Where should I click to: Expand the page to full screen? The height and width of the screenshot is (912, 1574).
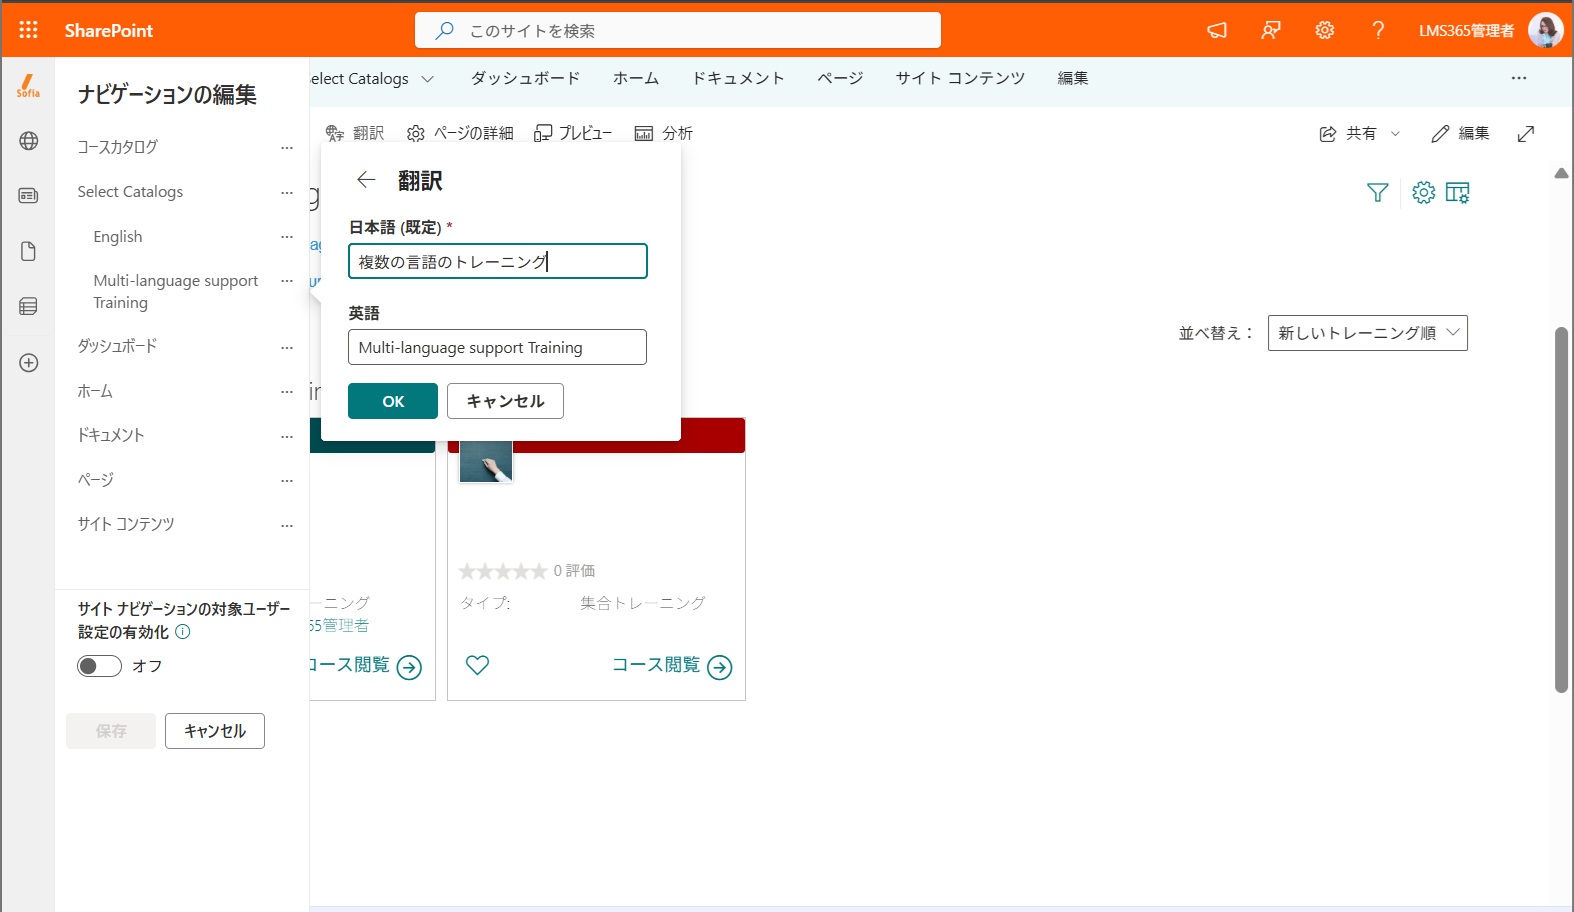tap(1526, 133)
